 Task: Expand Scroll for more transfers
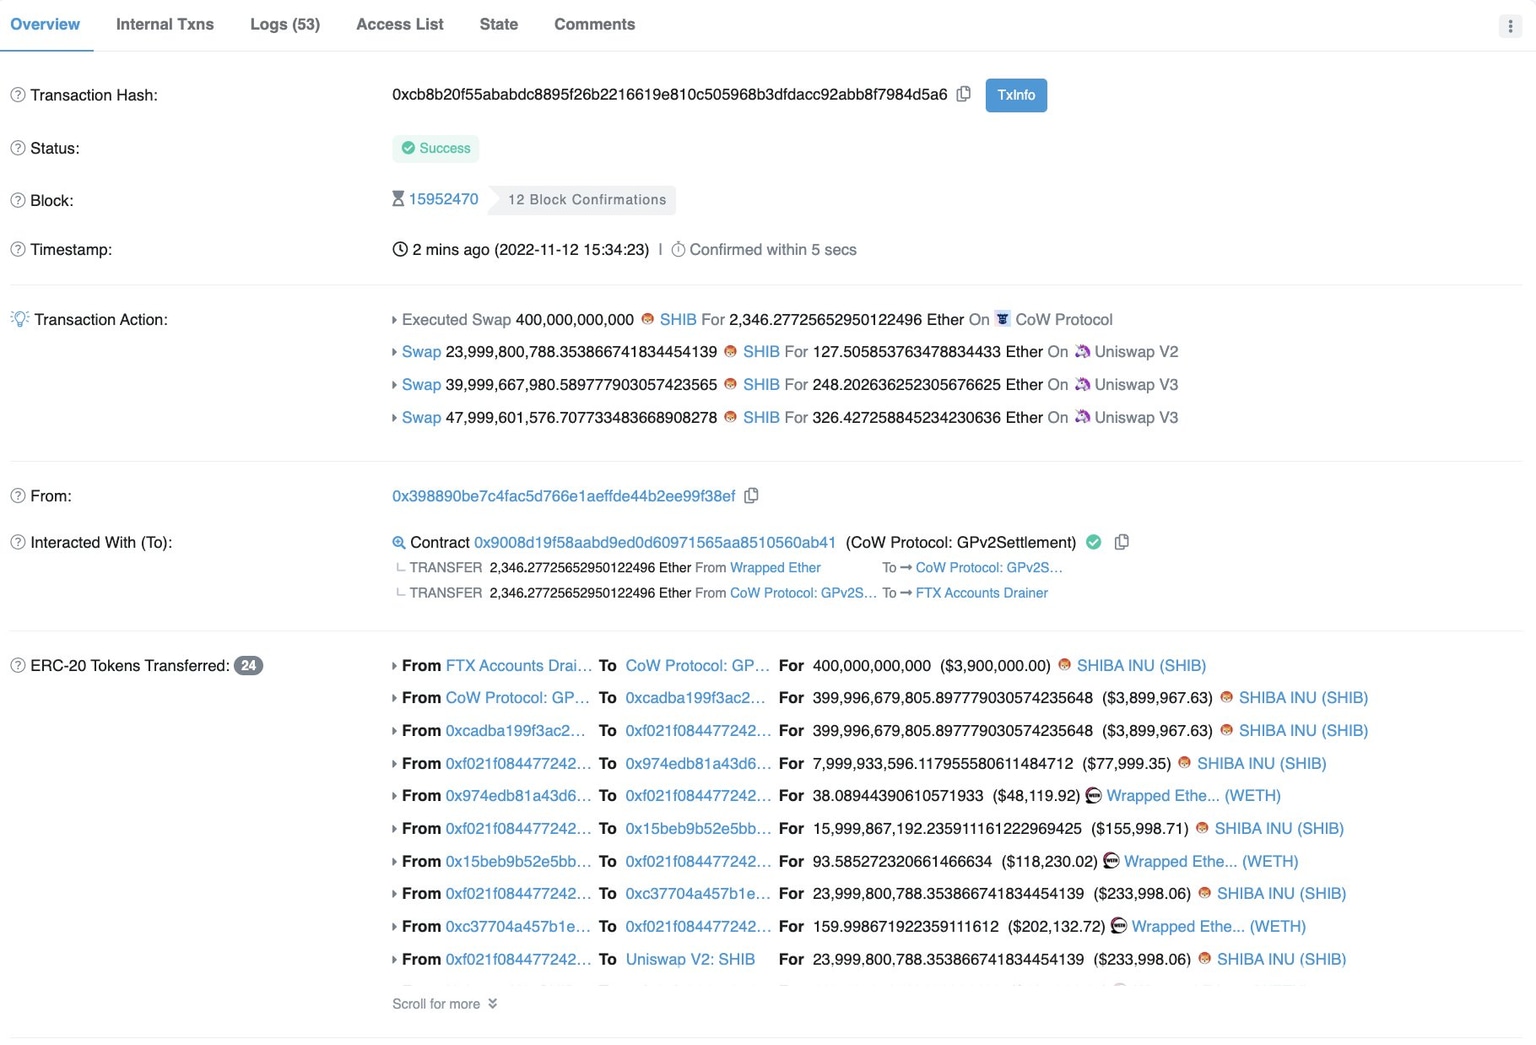(x=444, y=1003)
